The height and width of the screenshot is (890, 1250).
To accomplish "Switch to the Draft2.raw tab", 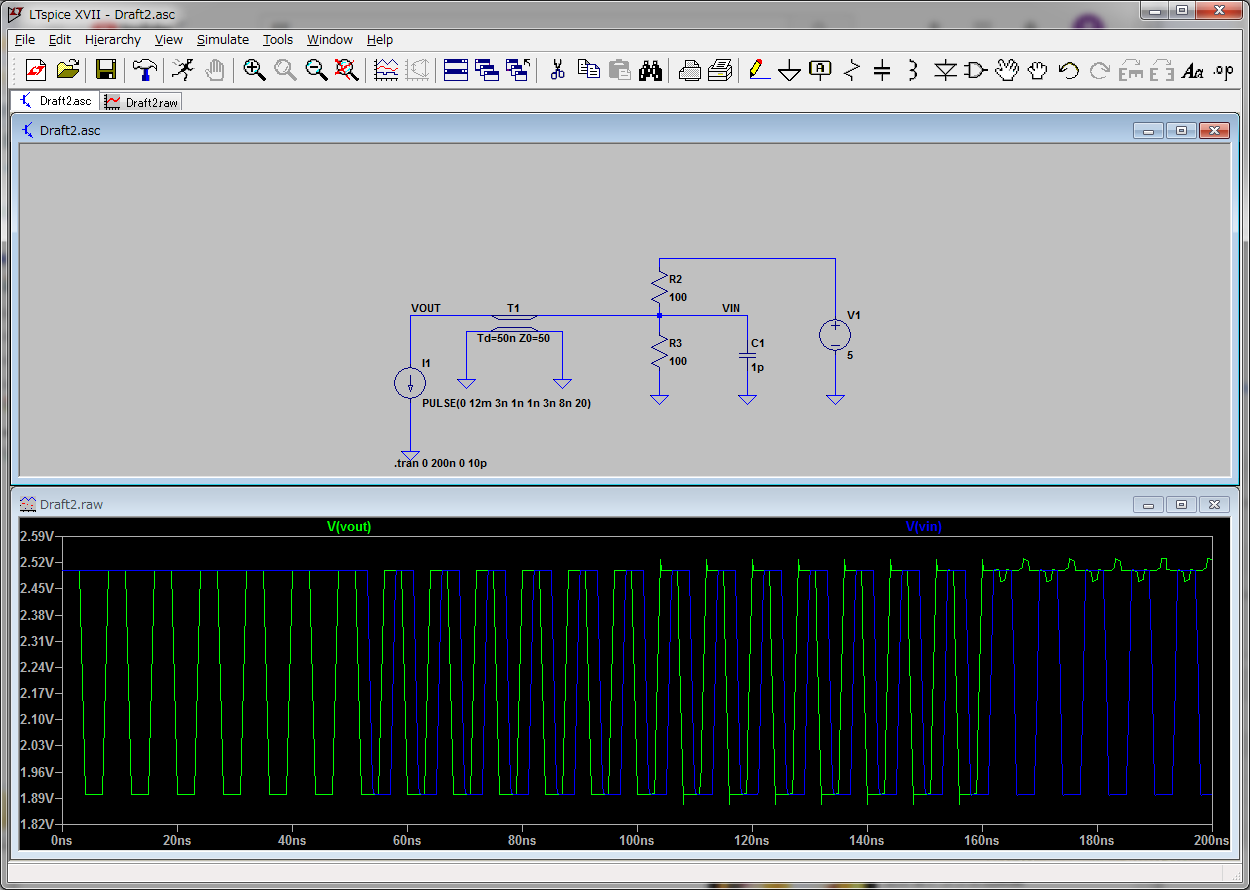I will [141, 102].
